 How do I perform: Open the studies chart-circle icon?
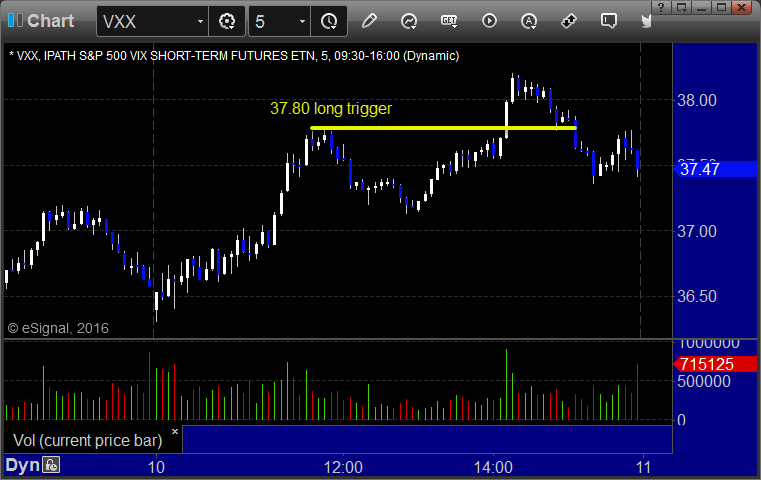[409, 21]
